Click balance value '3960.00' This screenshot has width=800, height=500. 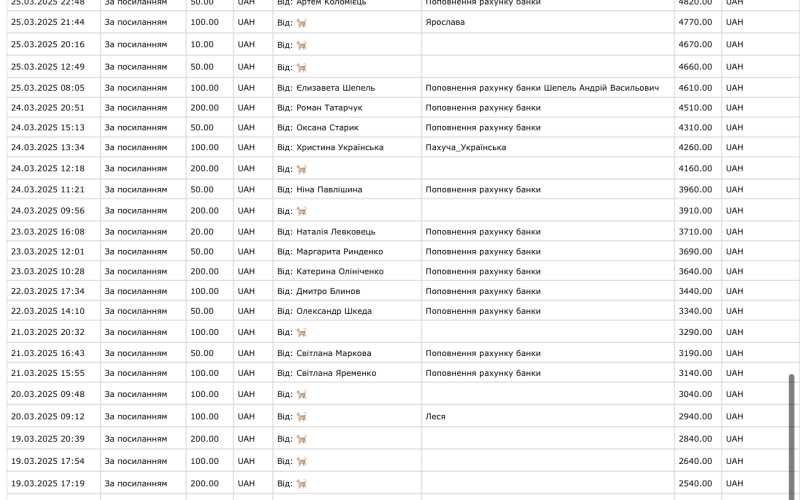click(x=695, y=189)
